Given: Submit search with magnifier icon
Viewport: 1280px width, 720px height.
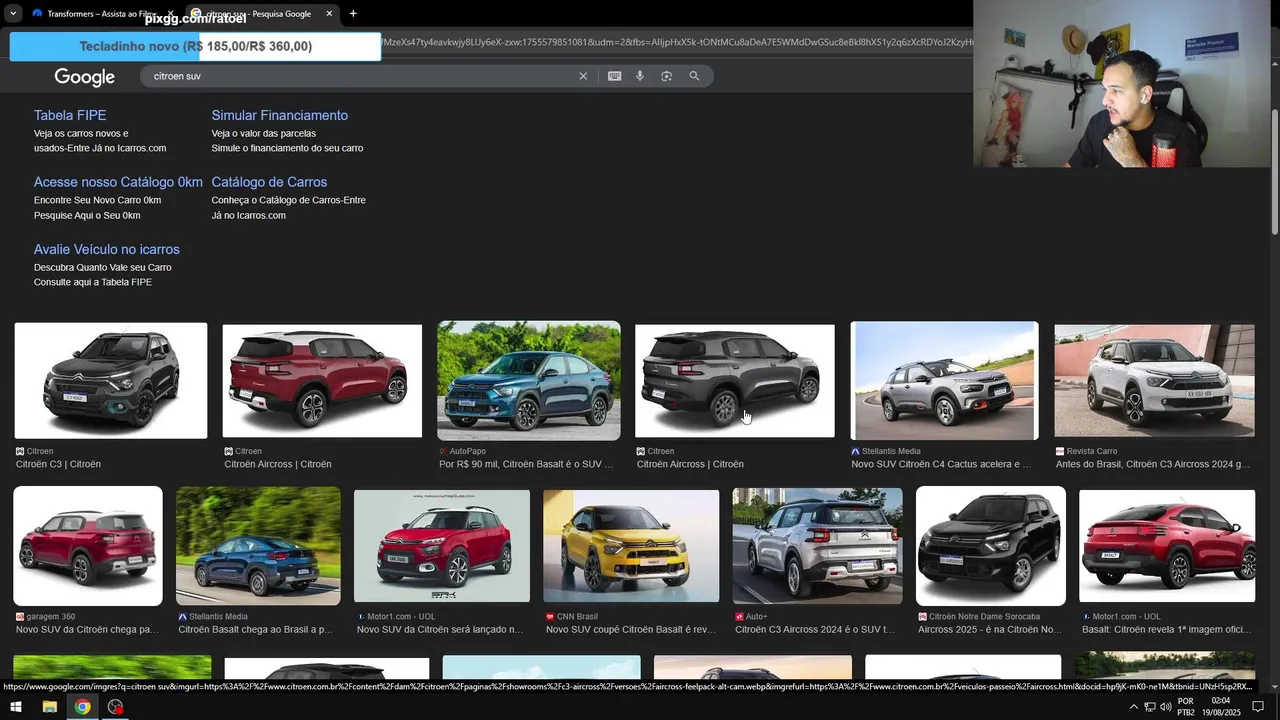Looking at the screenshot, I should [694, 76].
